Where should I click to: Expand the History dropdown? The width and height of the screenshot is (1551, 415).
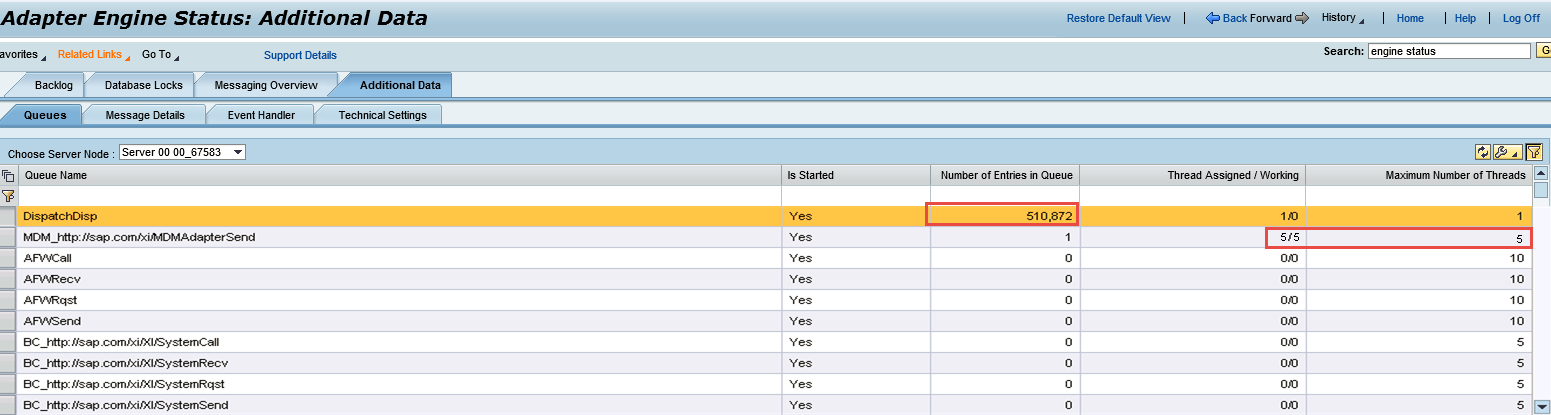coord(1342,18)
